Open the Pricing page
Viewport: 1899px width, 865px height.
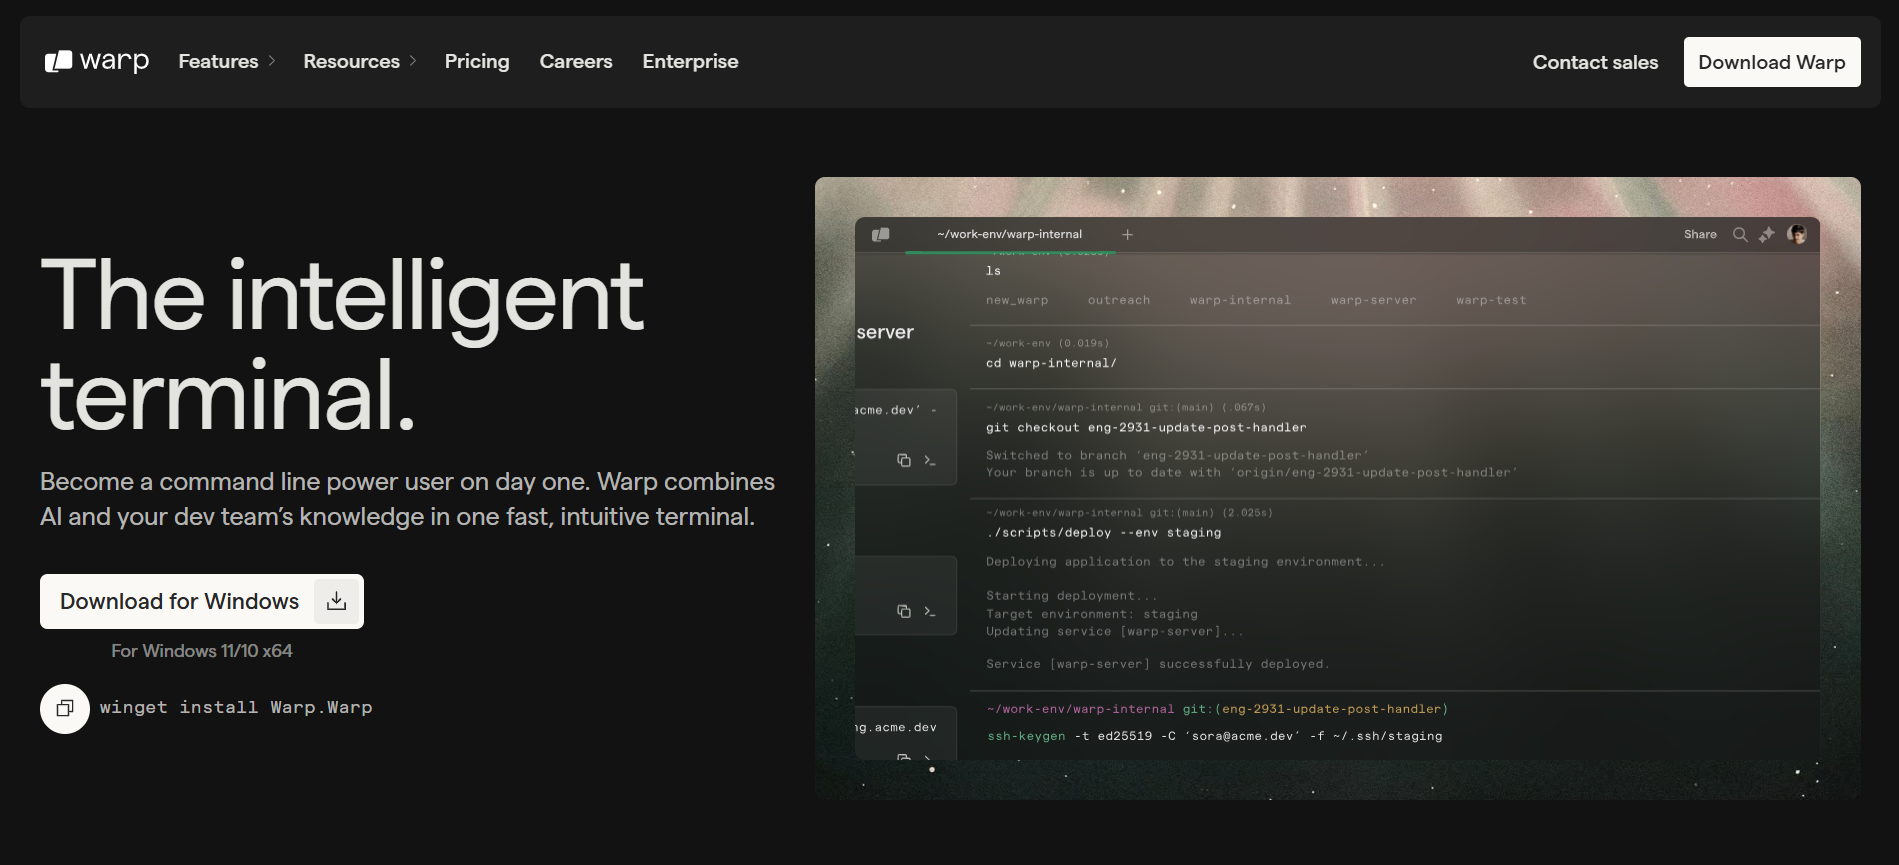tap(477, 61)
